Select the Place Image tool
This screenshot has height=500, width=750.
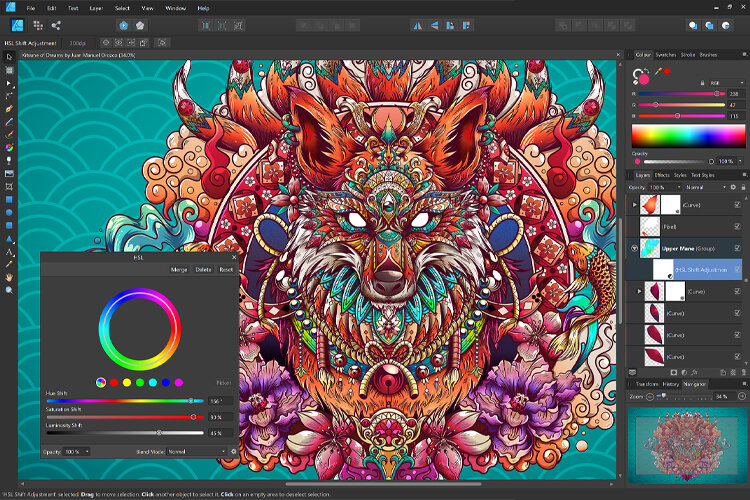[9, 174]
